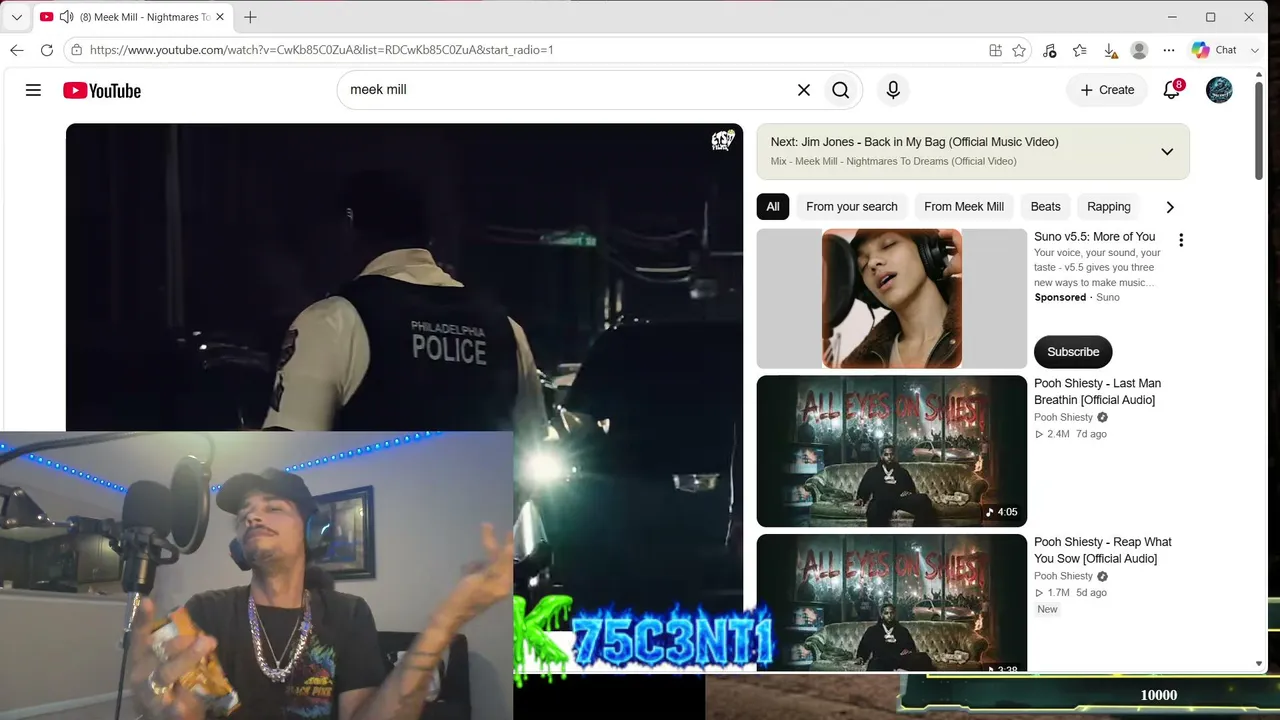Open a new browser tab

(x=250, y=17)
